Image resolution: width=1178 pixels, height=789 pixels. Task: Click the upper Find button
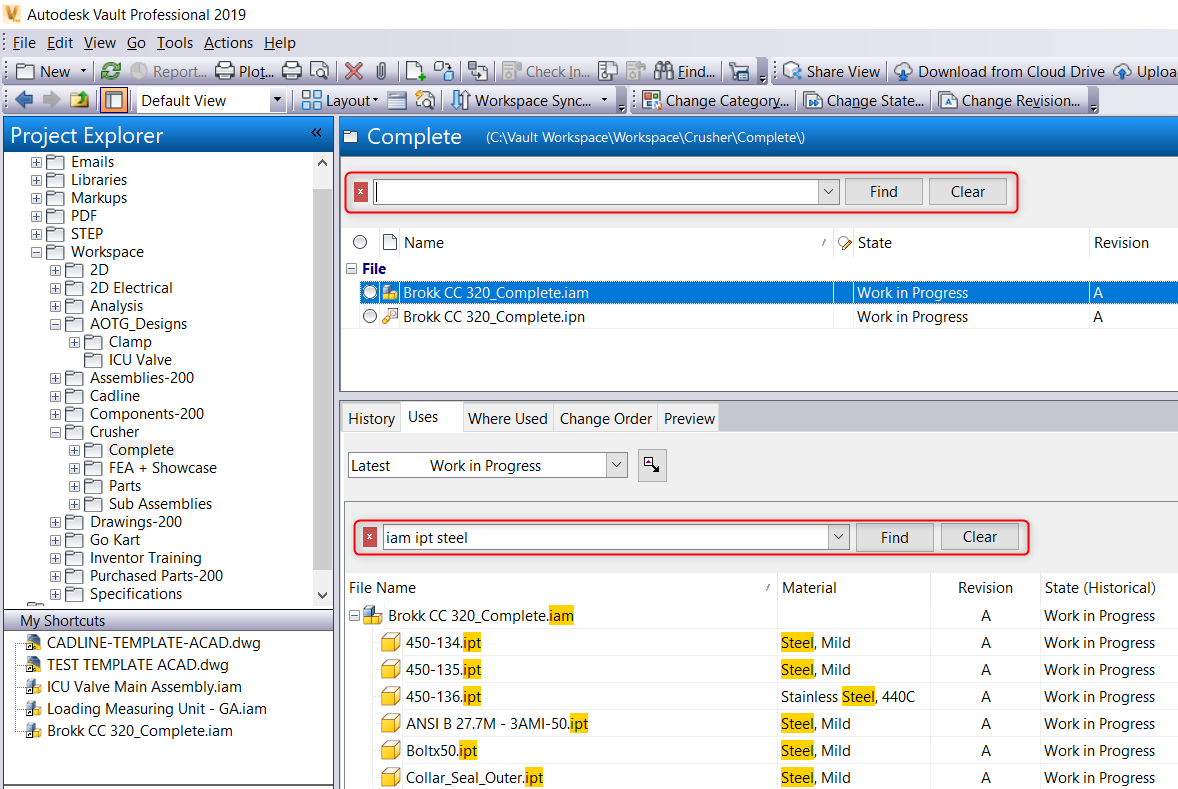click(x=884, y=192)
